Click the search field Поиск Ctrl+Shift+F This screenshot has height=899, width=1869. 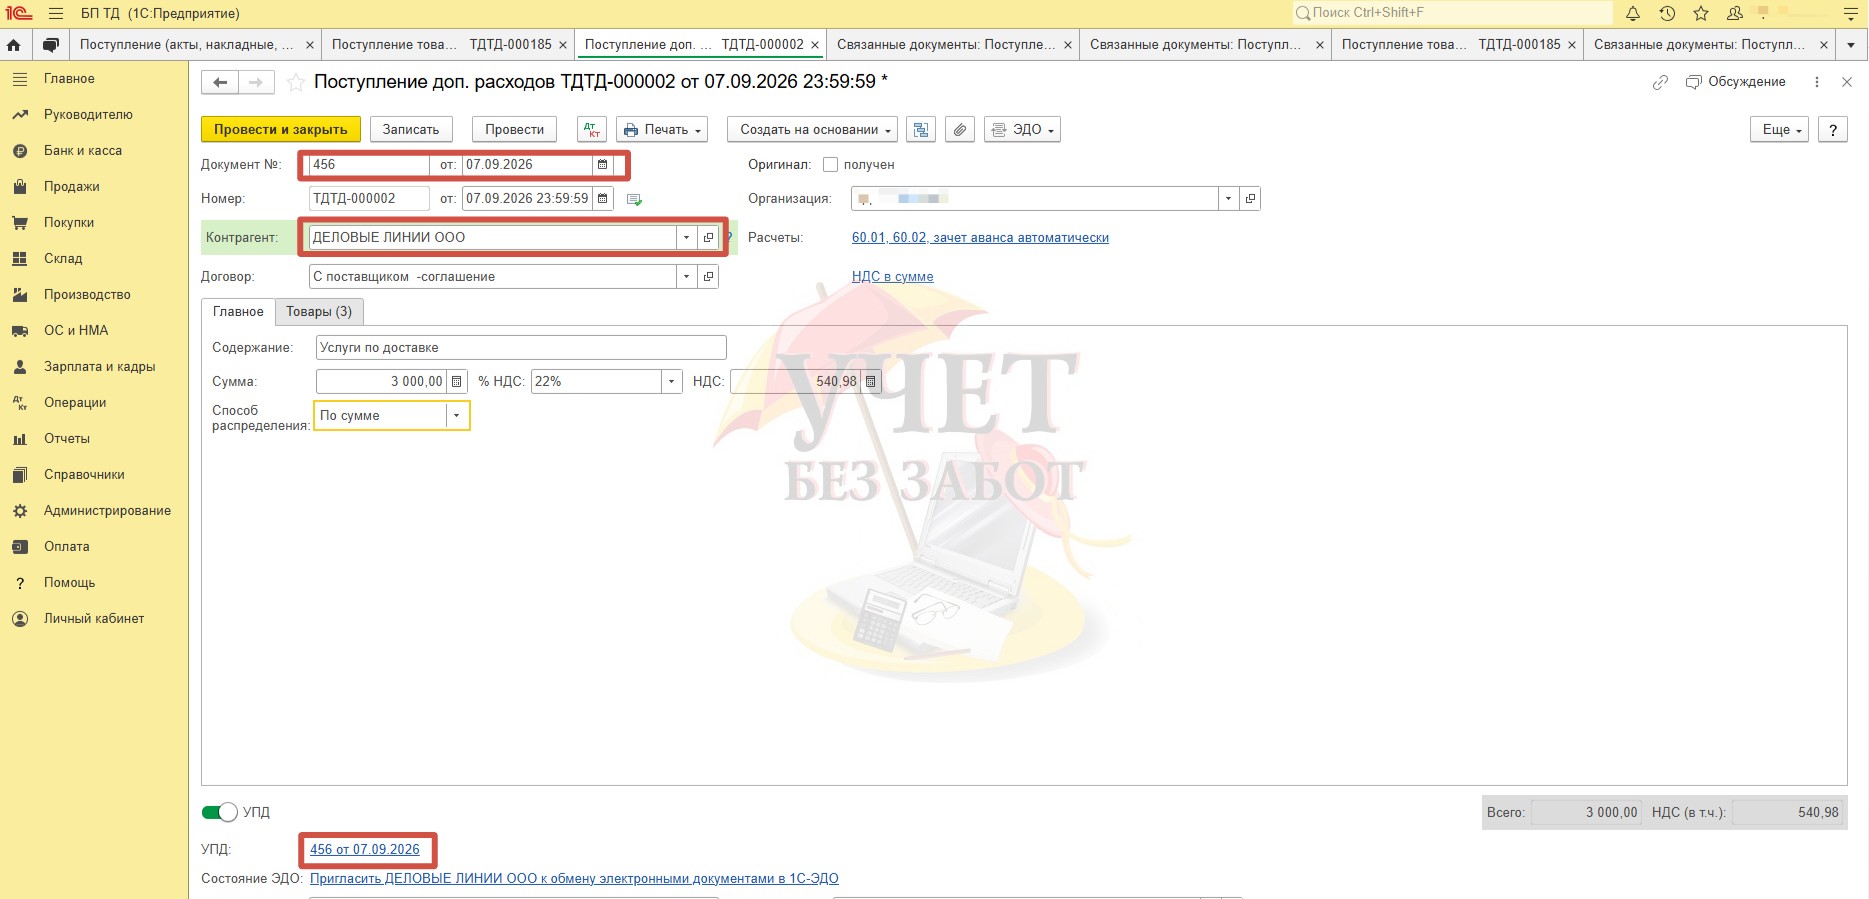[x=1452, y=13]
